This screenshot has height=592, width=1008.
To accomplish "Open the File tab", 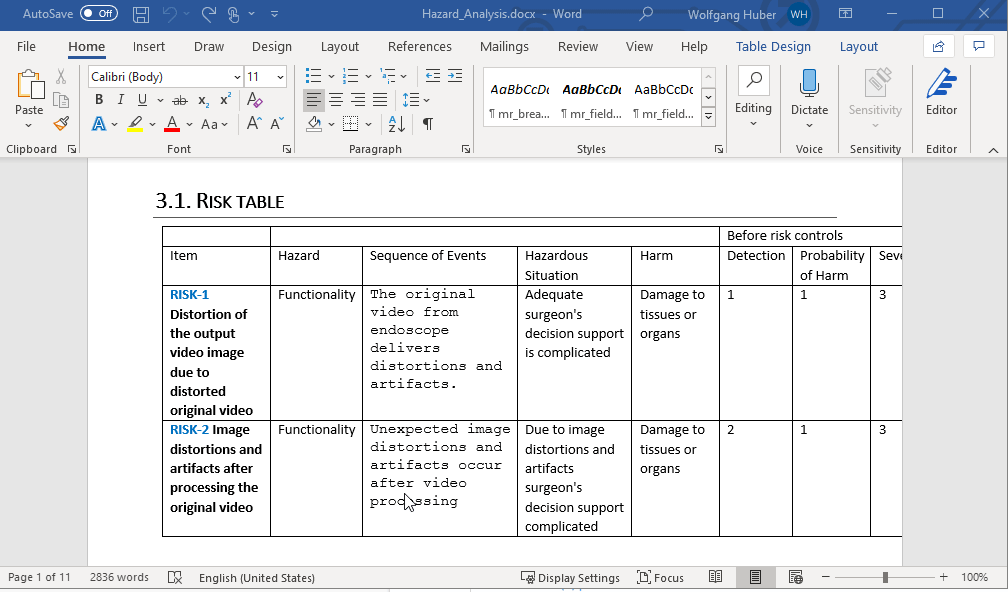I will click(26, 46).
